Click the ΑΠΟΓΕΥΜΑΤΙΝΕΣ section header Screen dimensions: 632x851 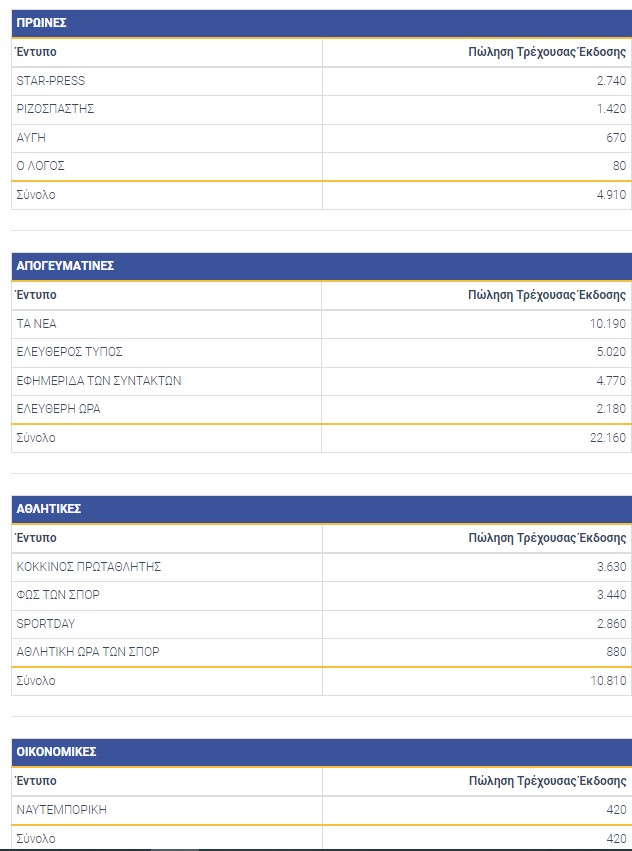tap(65, 266)
